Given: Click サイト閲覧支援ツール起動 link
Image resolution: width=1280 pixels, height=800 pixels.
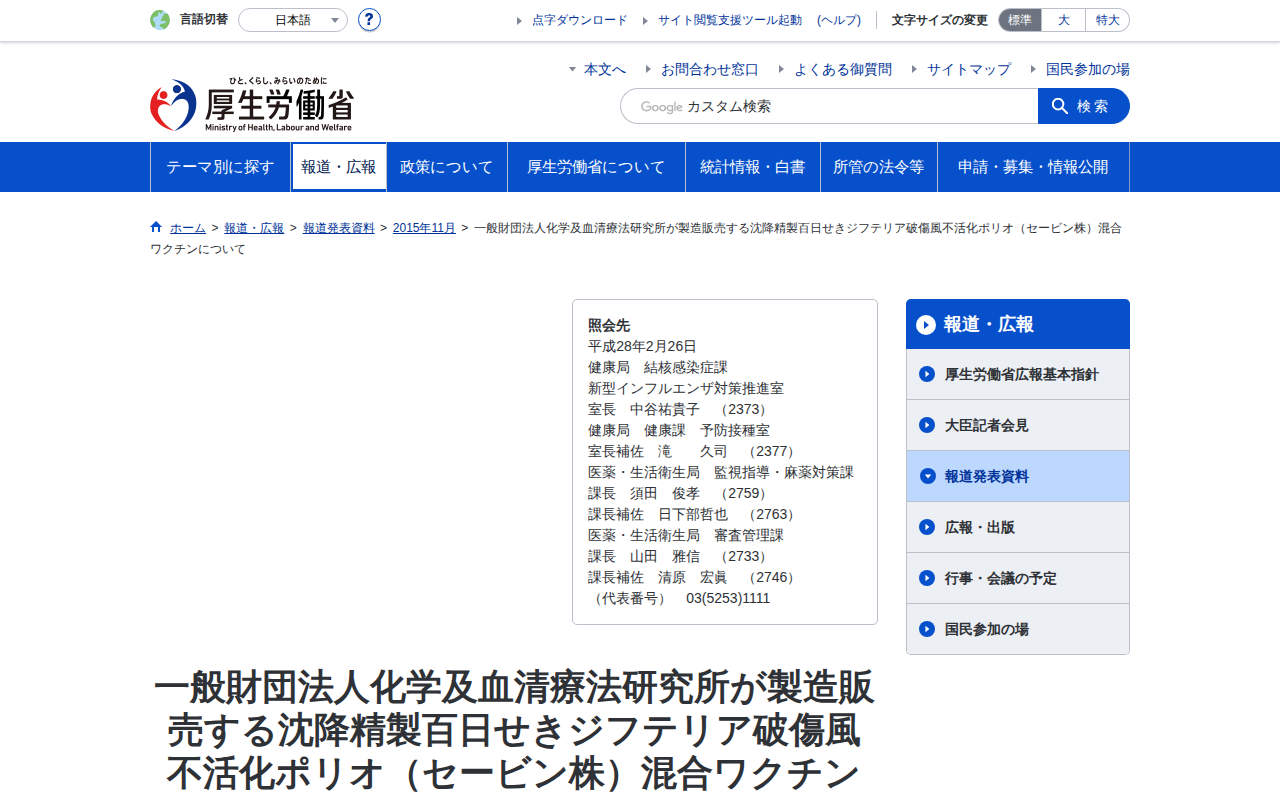Looking at the screenshot, I should pos(730,20).
